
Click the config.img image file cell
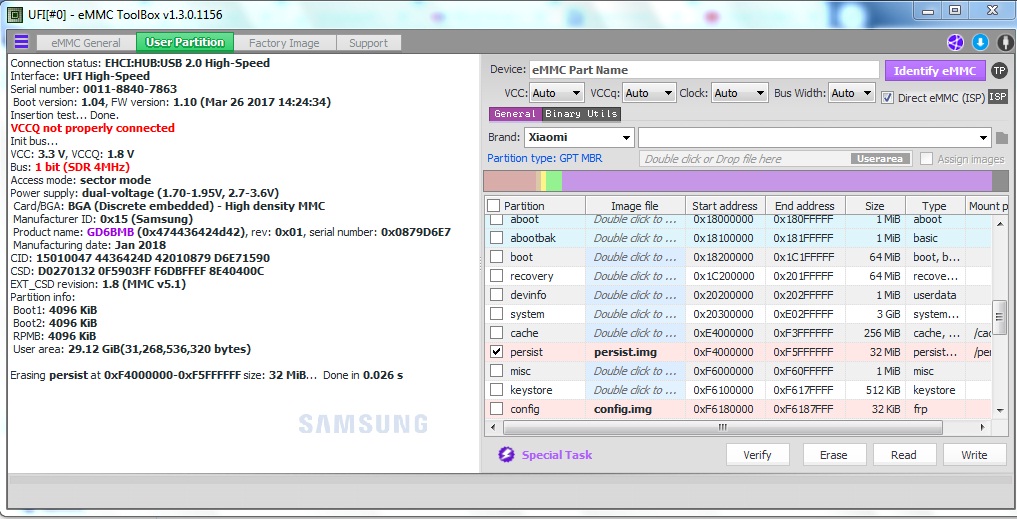coord(635,409)
